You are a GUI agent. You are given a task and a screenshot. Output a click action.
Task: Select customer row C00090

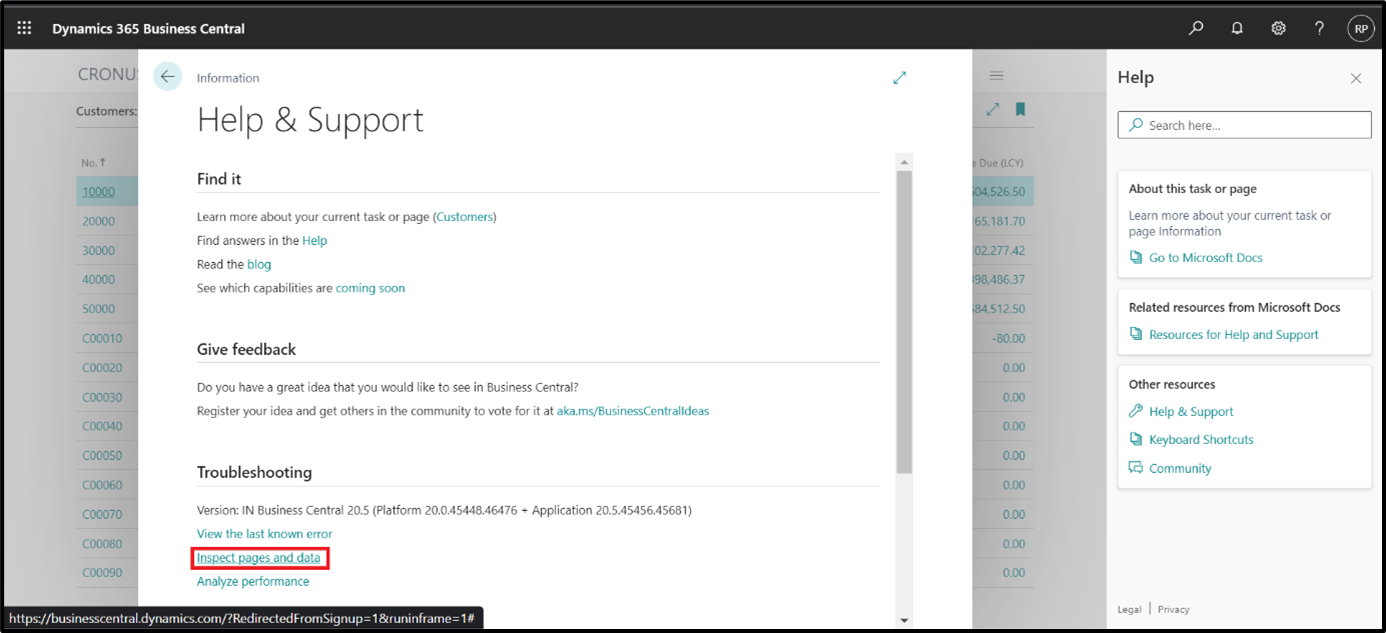pos(102,573)
